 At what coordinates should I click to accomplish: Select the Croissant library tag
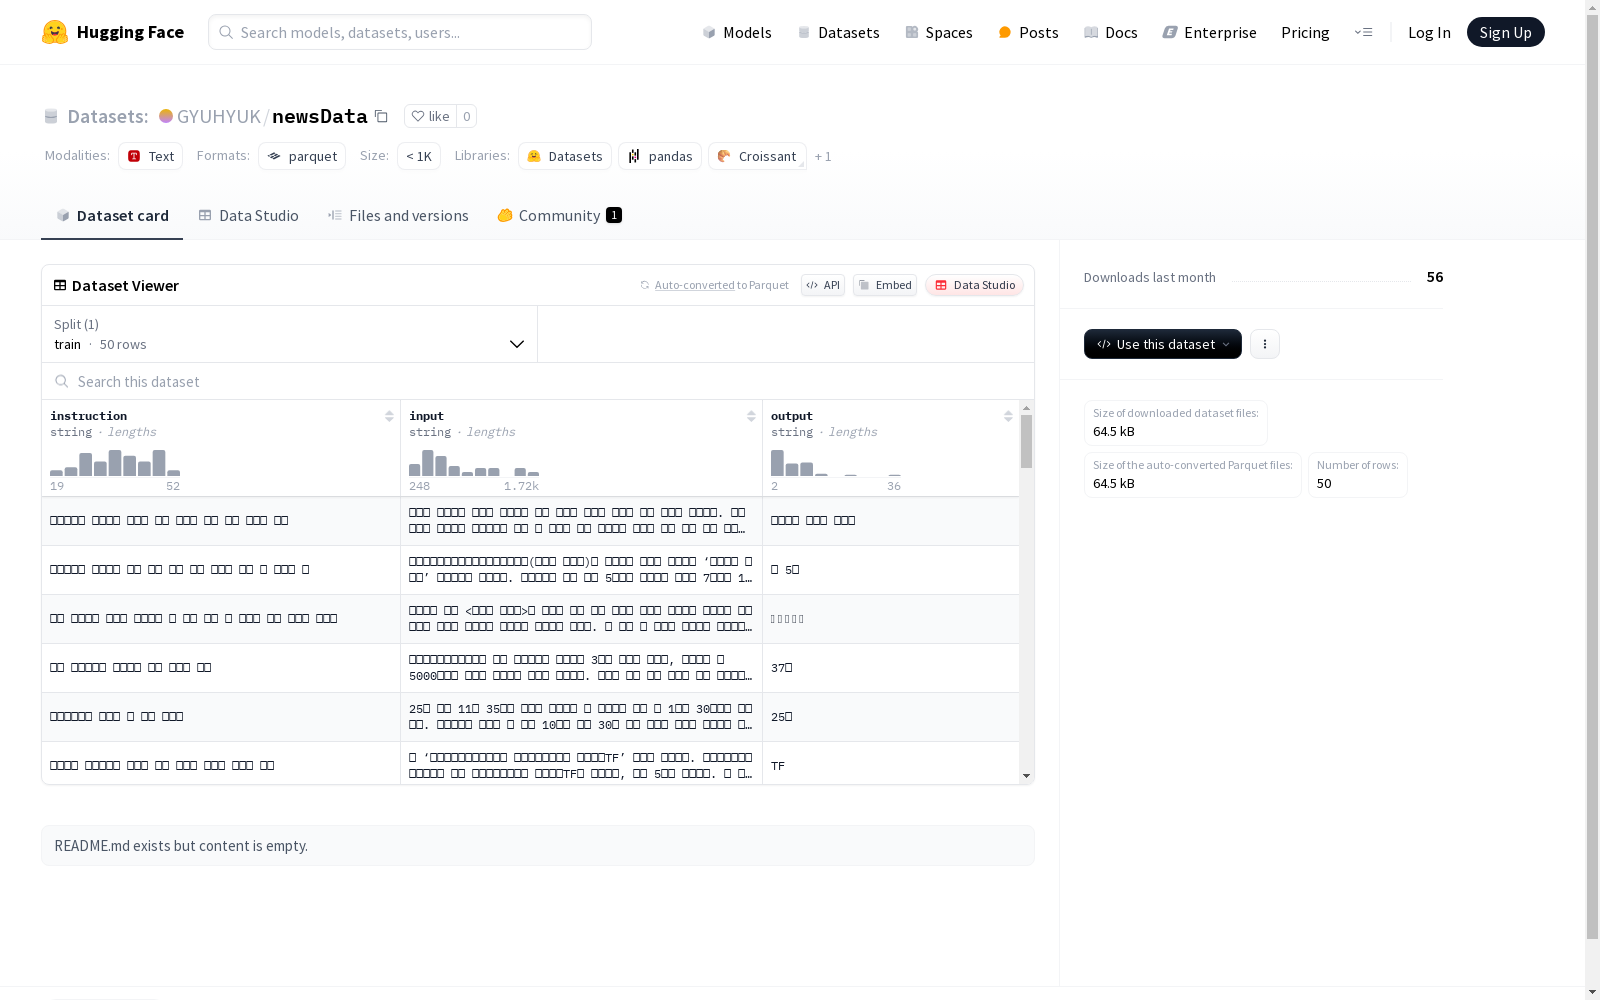pyautogui.click(x=757, y=156)
